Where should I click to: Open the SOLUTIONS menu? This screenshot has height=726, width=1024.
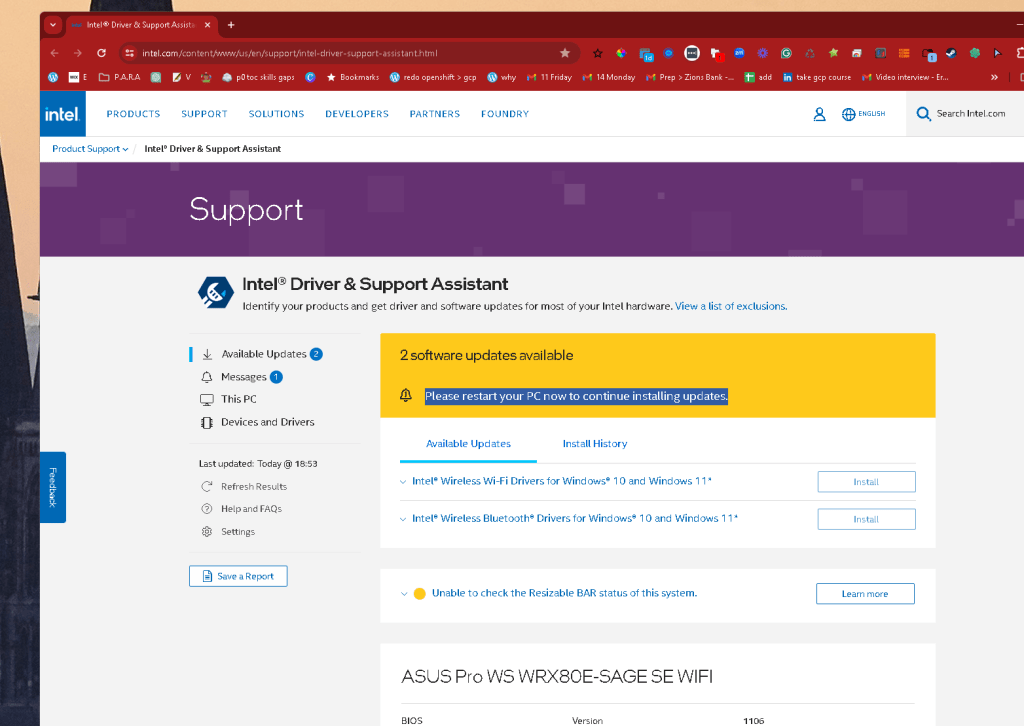pos(276,114)
